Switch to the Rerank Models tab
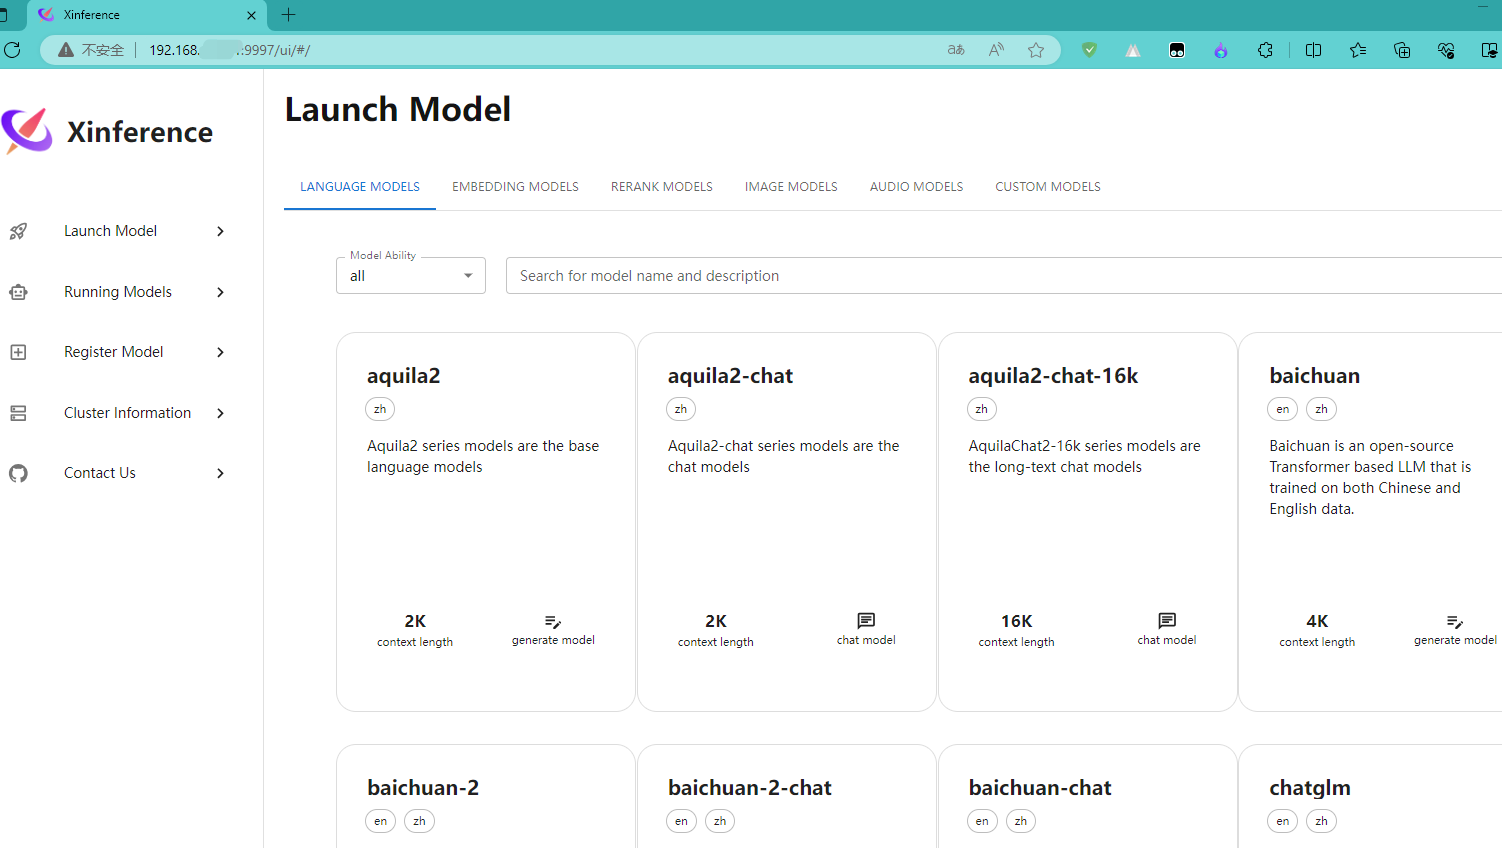The width and height of the screenshot is (1502, 848). 662,187
